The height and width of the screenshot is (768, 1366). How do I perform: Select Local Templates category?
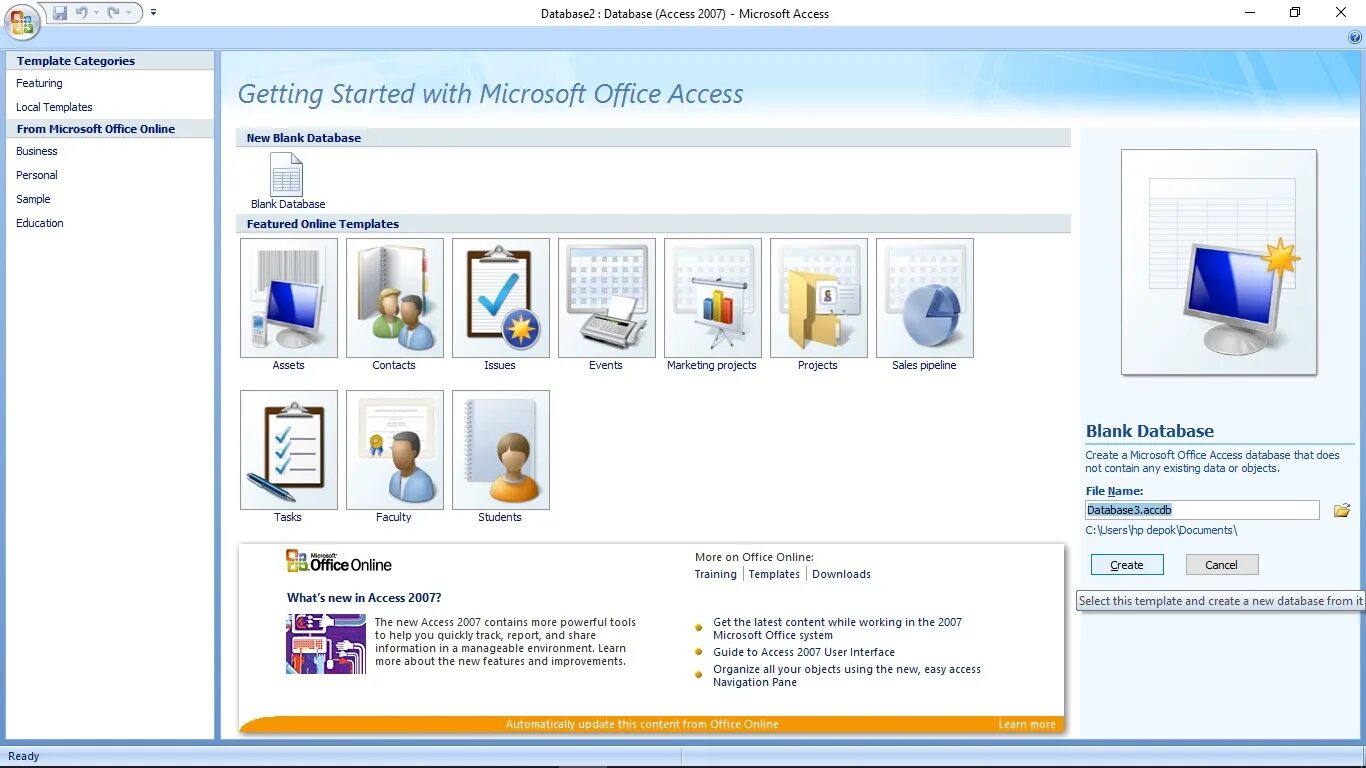click(x=54, y=107)
